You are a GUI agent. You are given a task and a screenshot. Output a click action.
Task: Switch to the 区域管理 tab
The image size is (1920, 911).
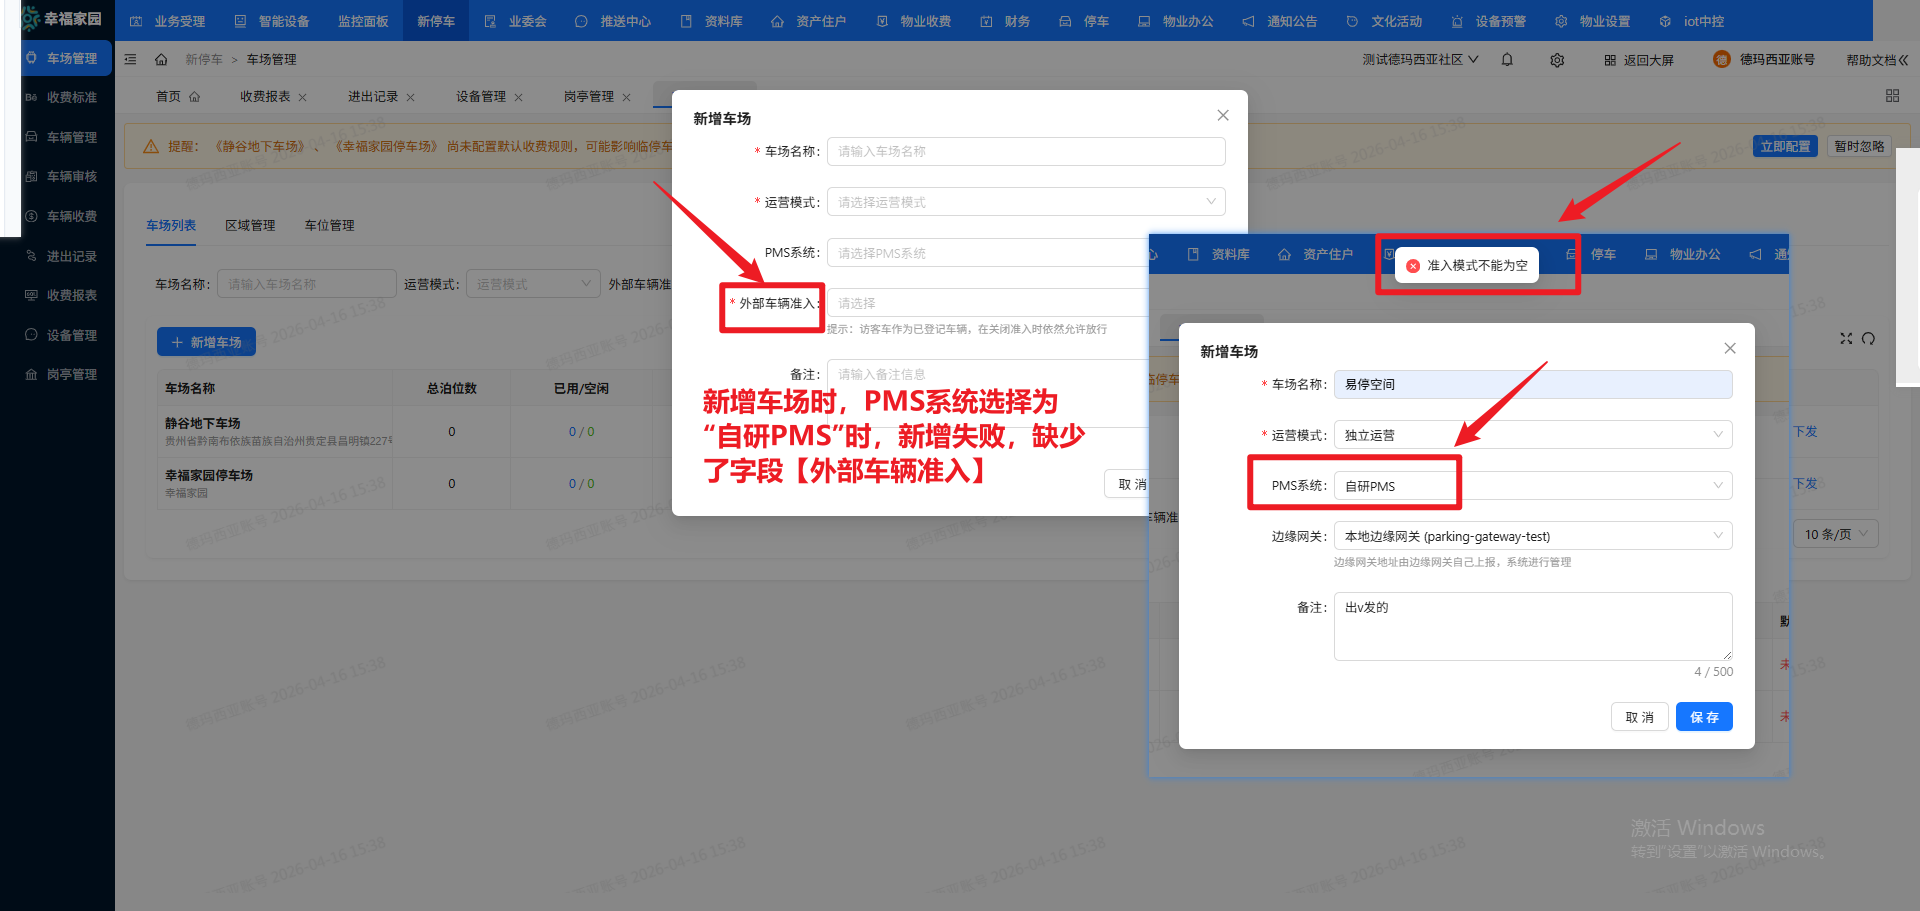pyautogui.click(x=250, y=225)
